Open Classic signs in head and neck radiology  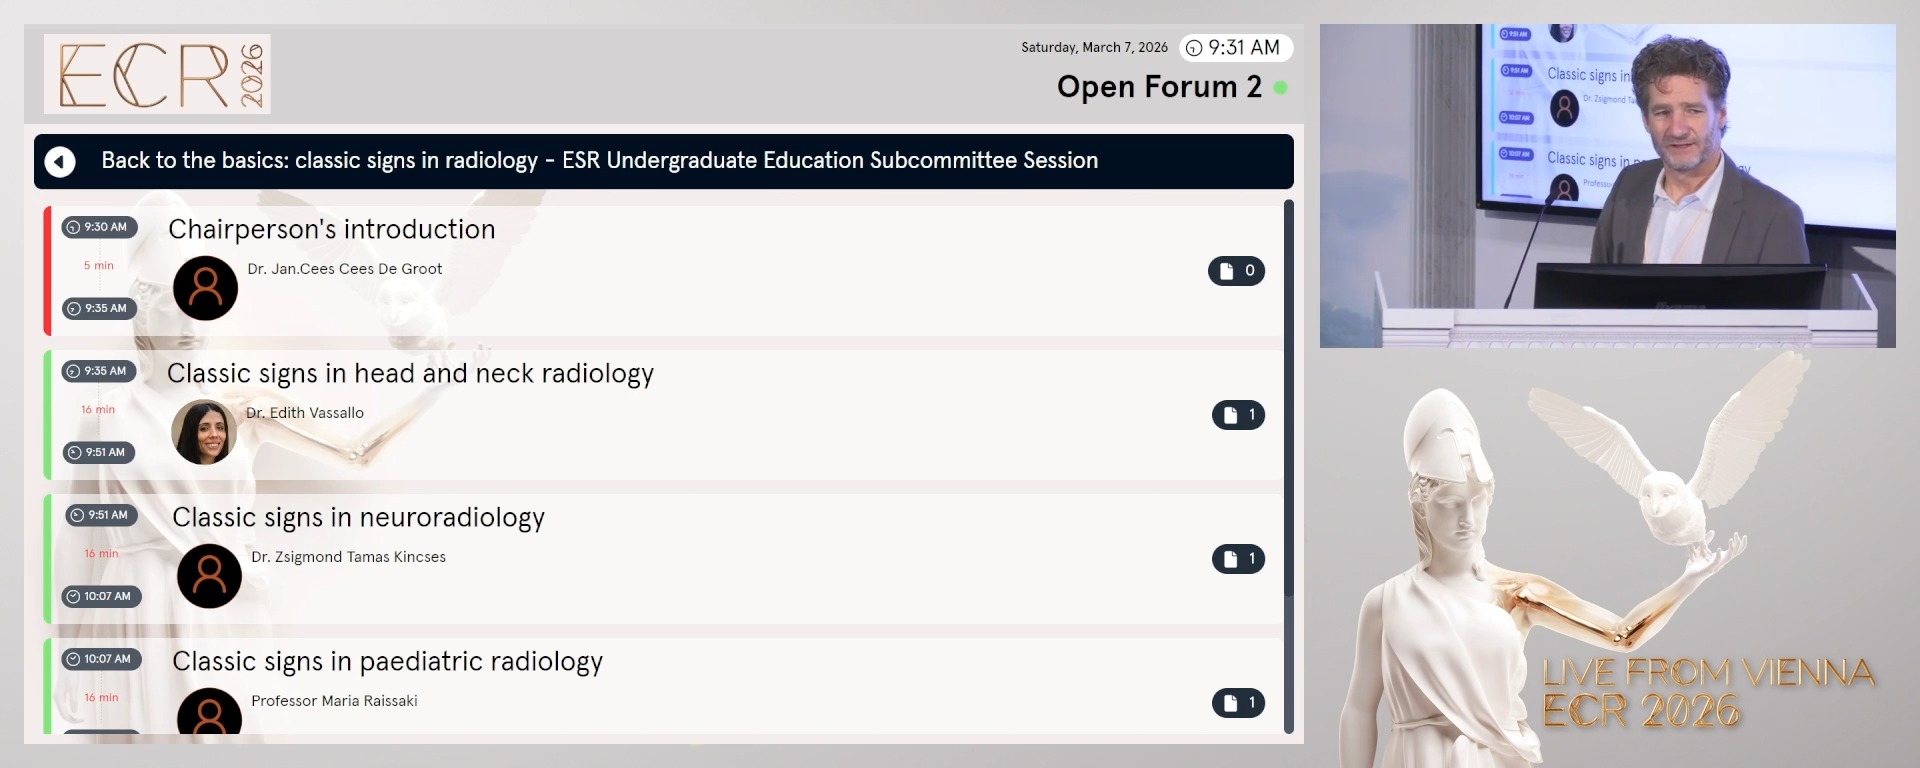tap(410, 374)
